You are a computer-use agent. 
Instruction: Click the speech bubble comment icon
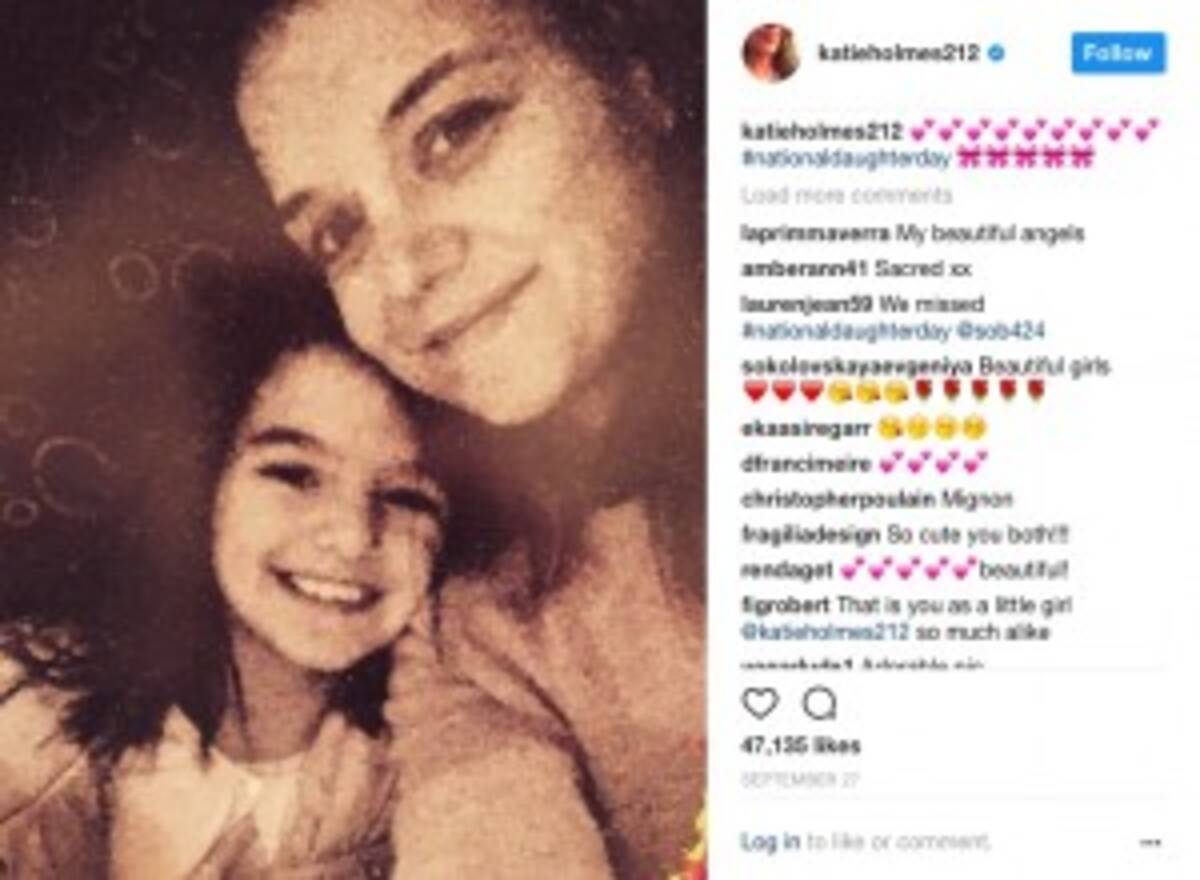819,704
